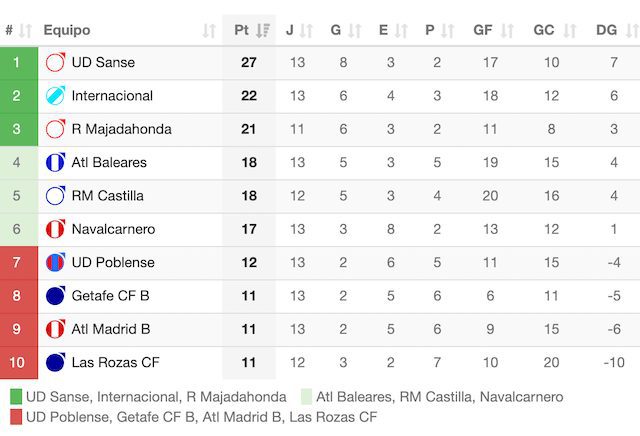Click the Internacional team crest icon
This screenshot has width=640, height=436.
click(x=56, y=96)
